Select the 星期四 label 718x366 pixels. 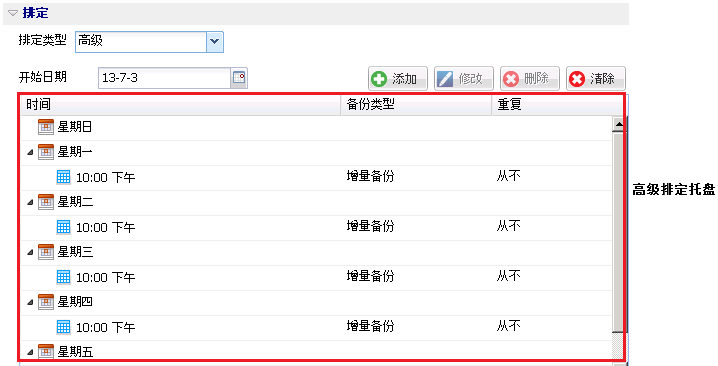point(75,302)
